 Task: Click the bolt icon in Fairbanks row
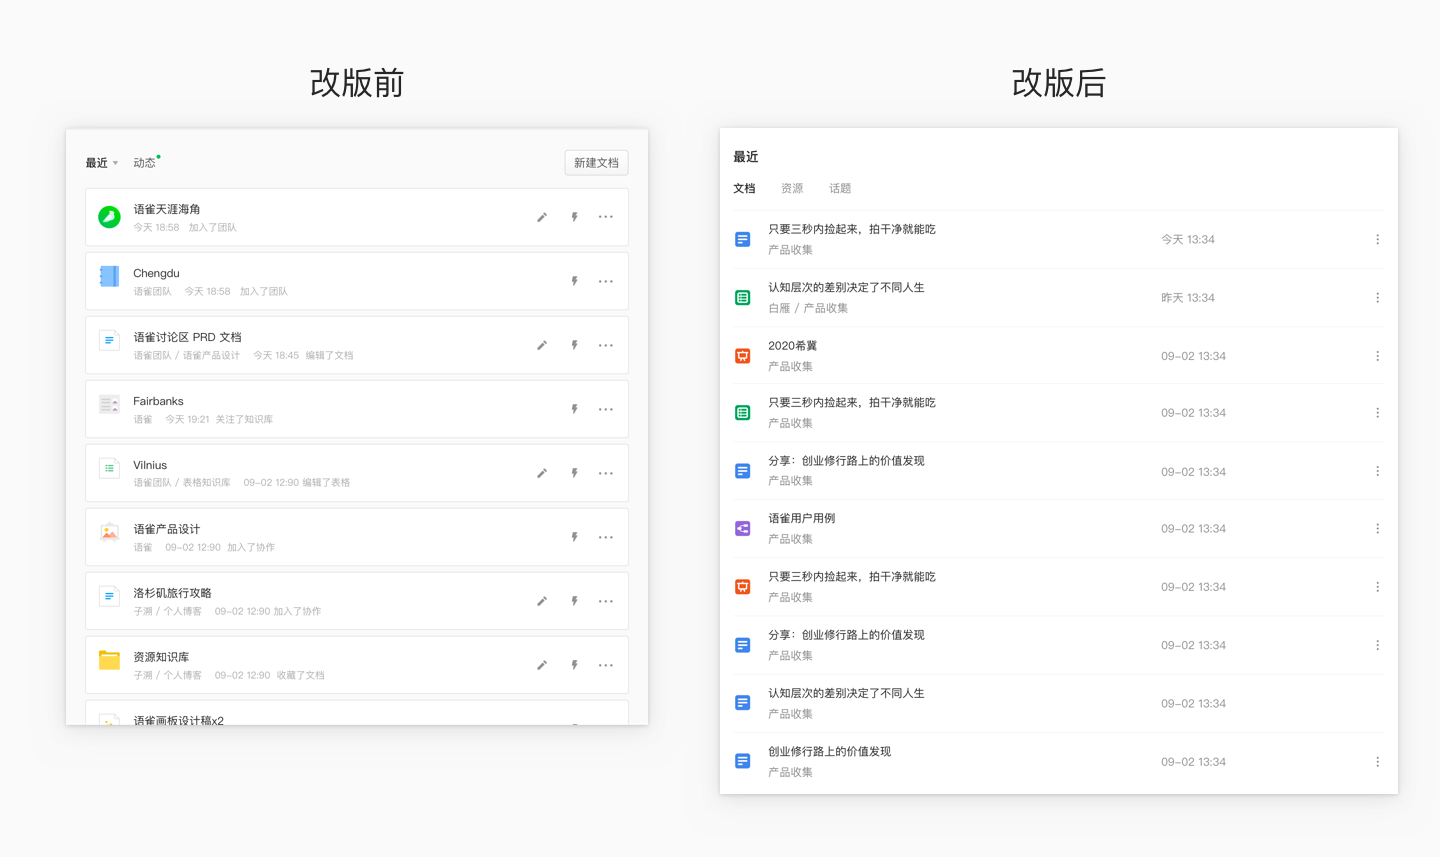(575, 409)
